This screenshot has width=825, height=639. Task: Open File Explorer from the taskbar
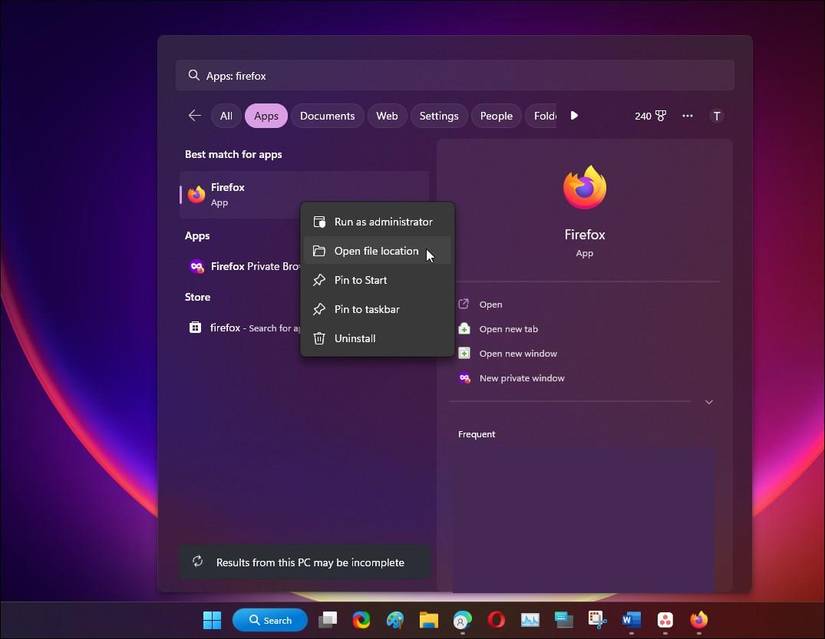coord(429,620)
